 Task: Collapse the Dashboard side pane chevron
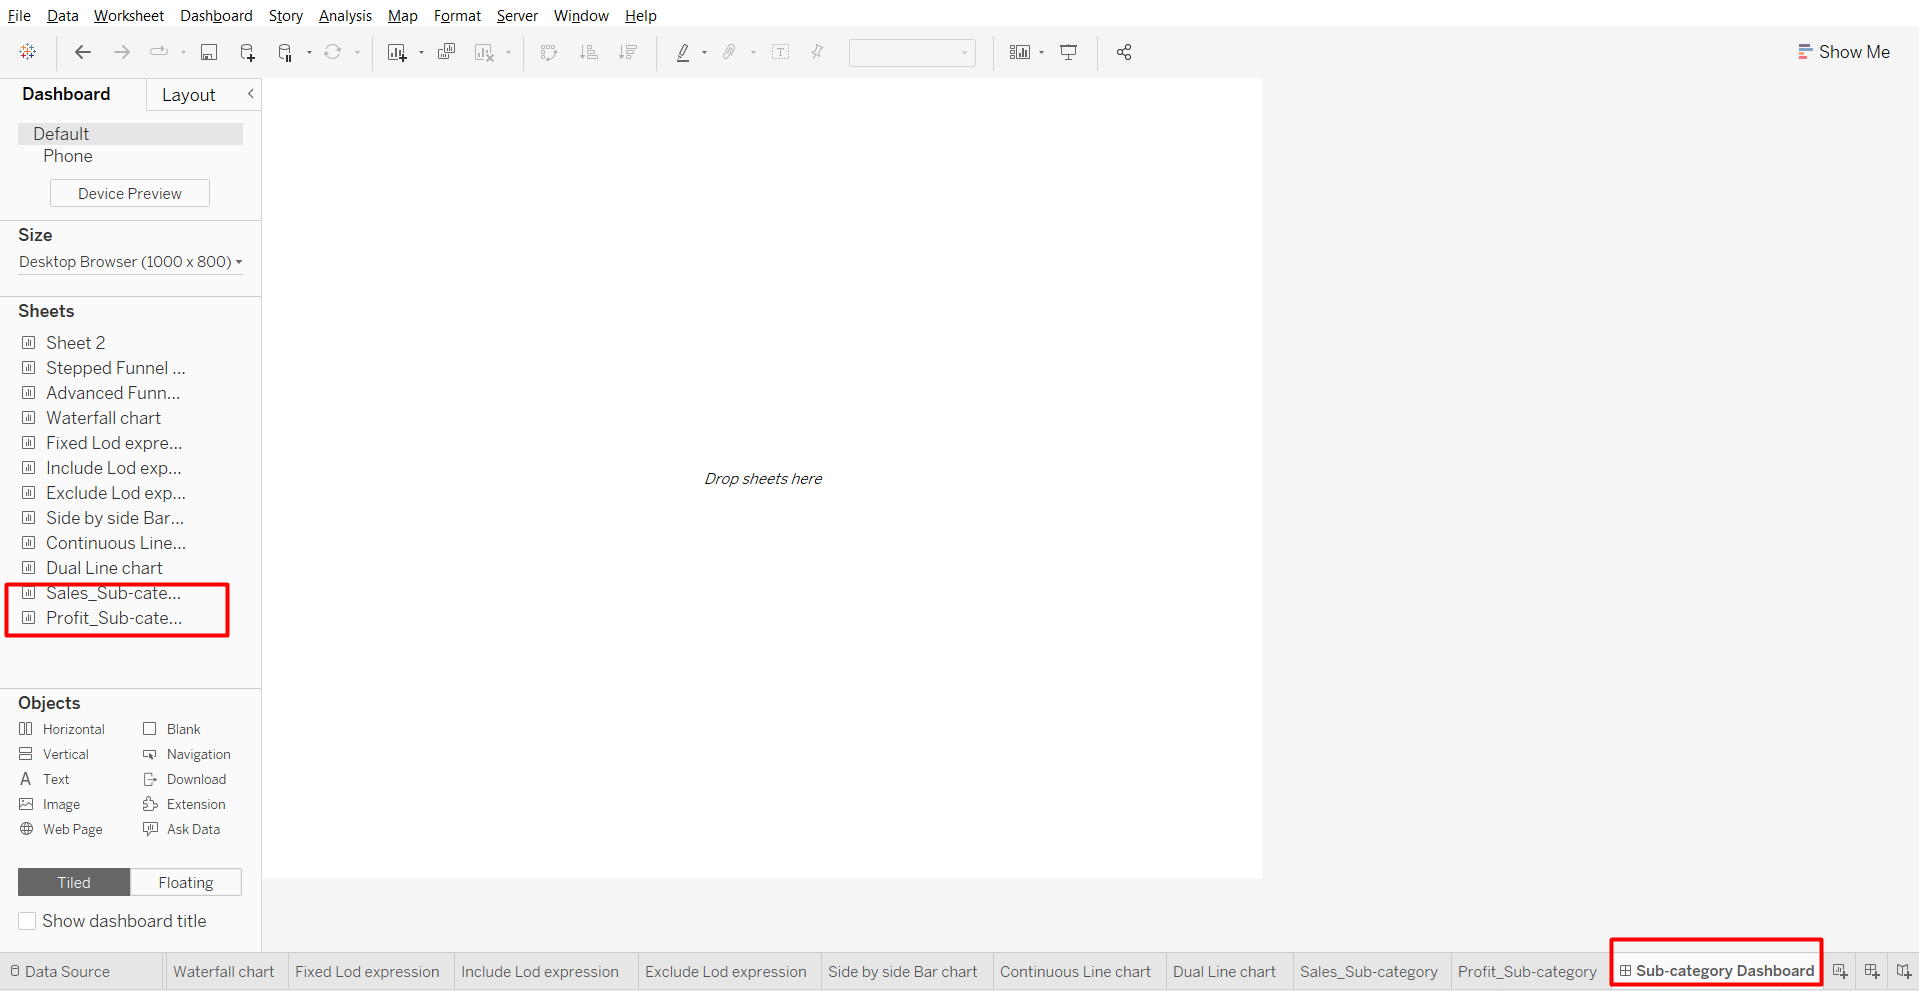tap(251, 94)
